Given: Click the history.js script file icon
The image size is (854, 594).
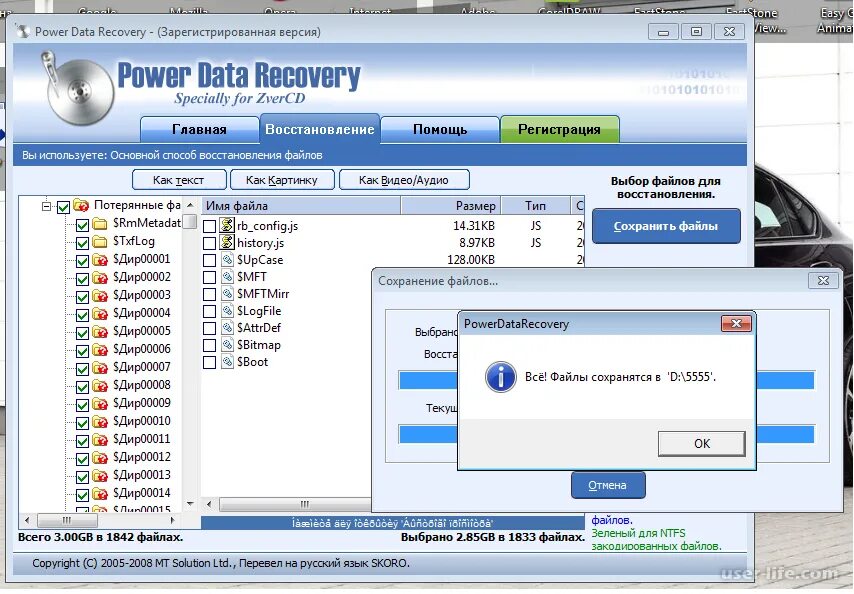Looking at the screenshot, I should coord(227,242).
